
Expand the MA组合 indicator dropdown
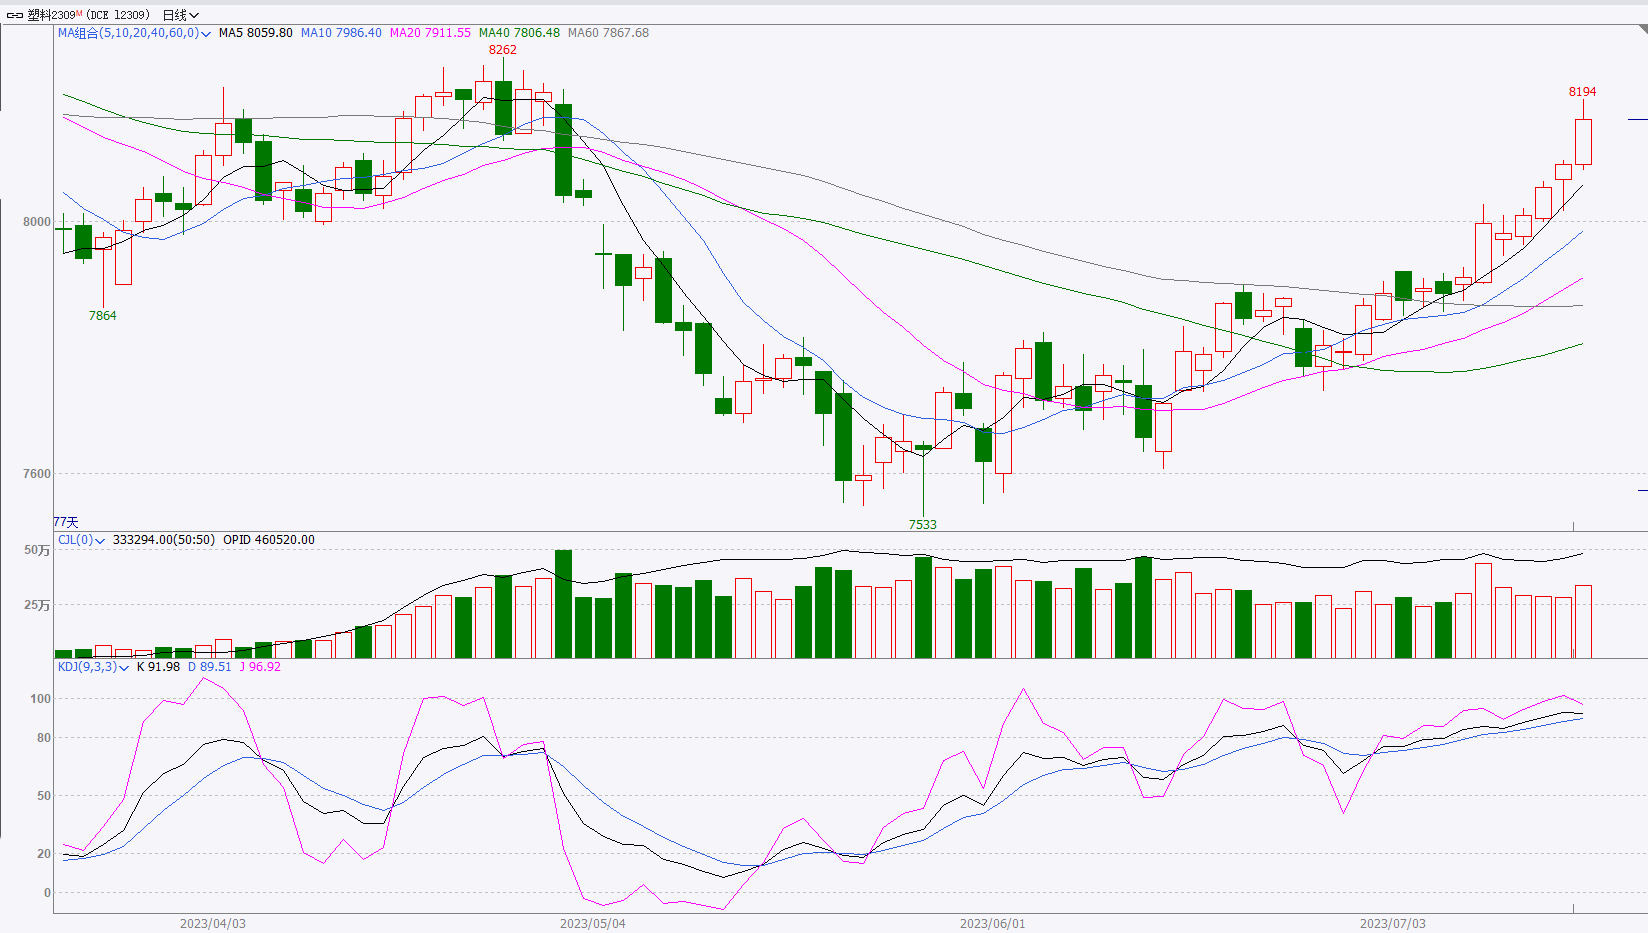click(x=206, y=34)
